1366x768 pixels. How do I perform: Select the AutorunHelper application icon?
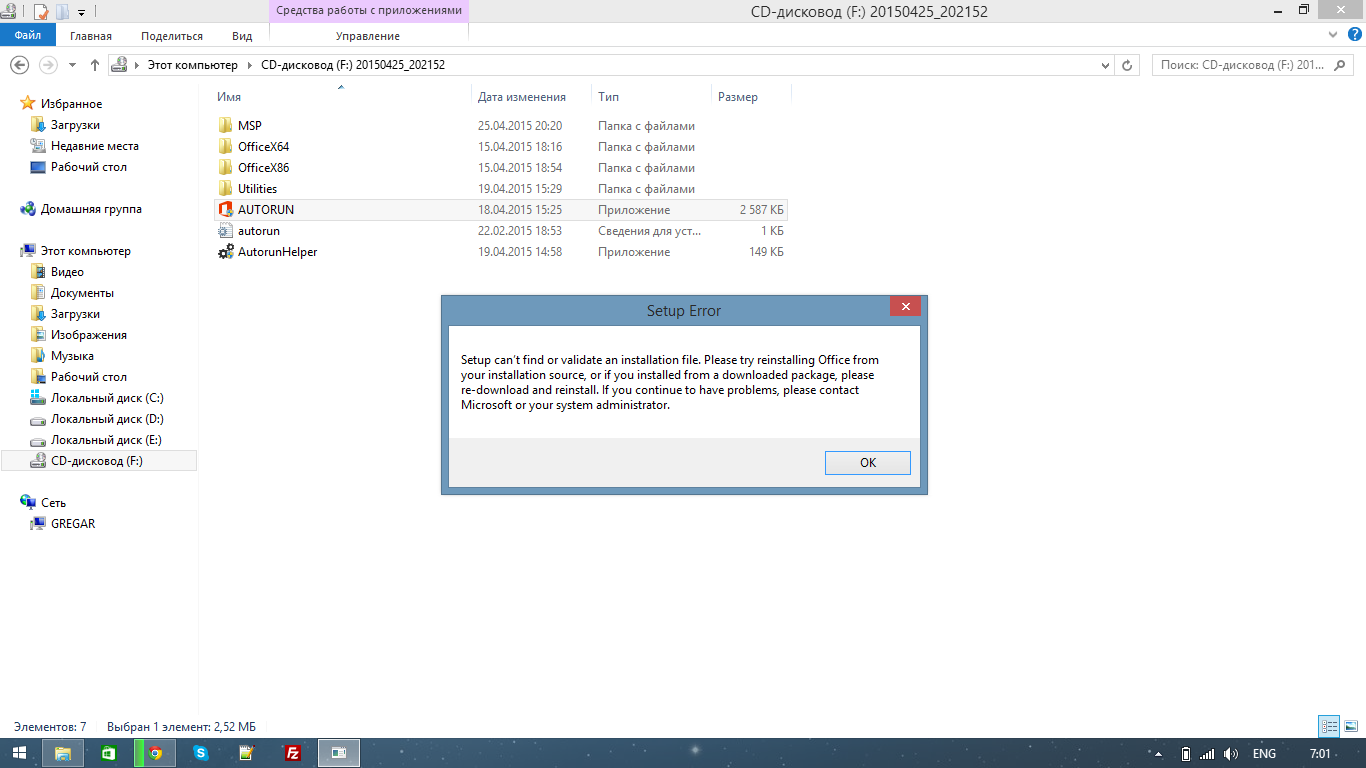pos(226,252)
